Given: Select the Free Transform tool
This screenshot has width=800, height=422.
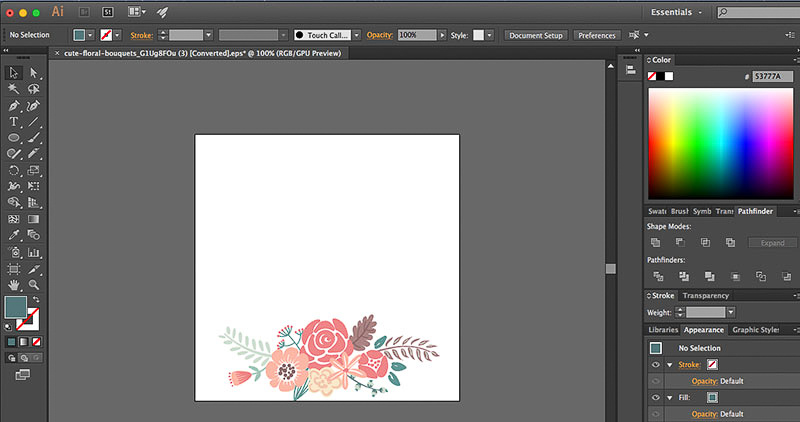Looking at the screenshot, I should [34, 186].
